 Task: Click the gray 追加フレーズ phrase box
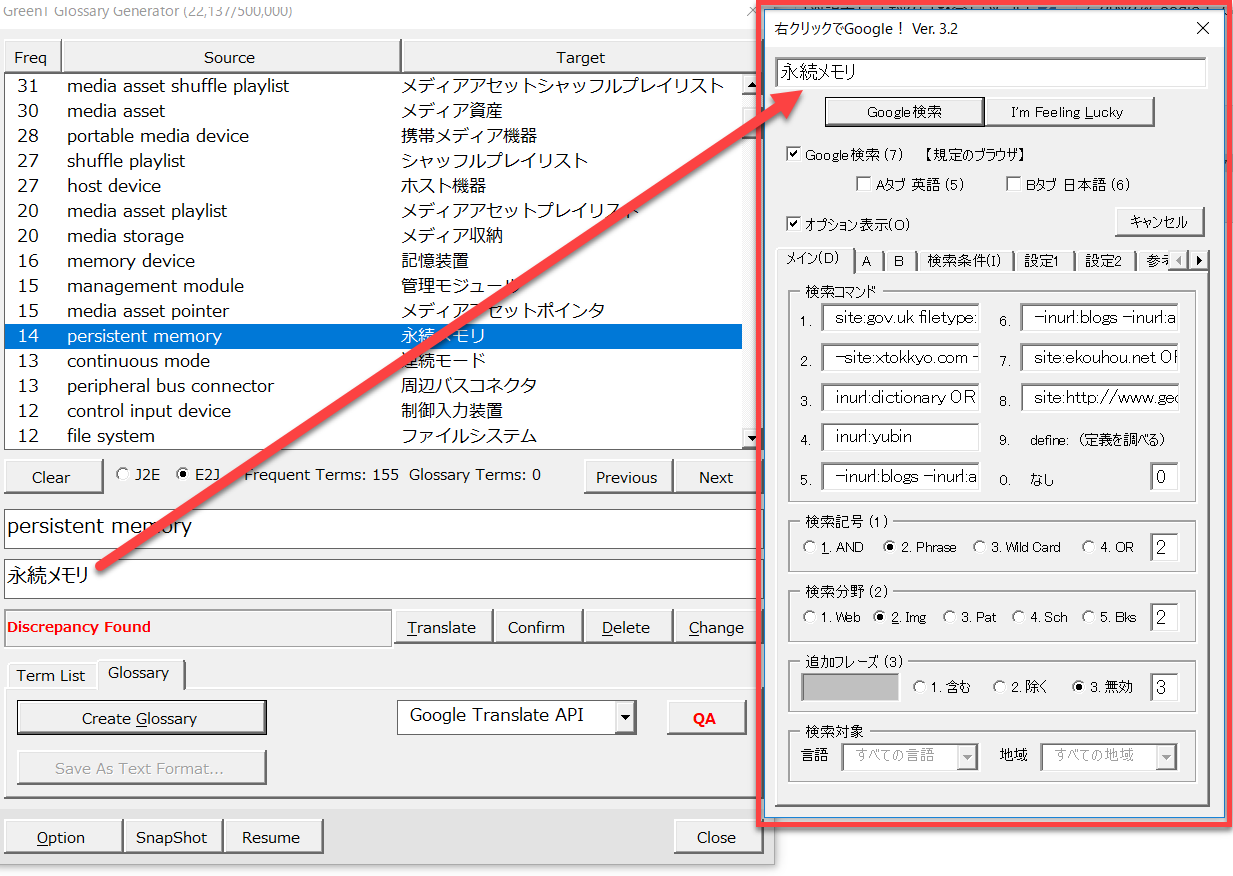pos(850,687)
